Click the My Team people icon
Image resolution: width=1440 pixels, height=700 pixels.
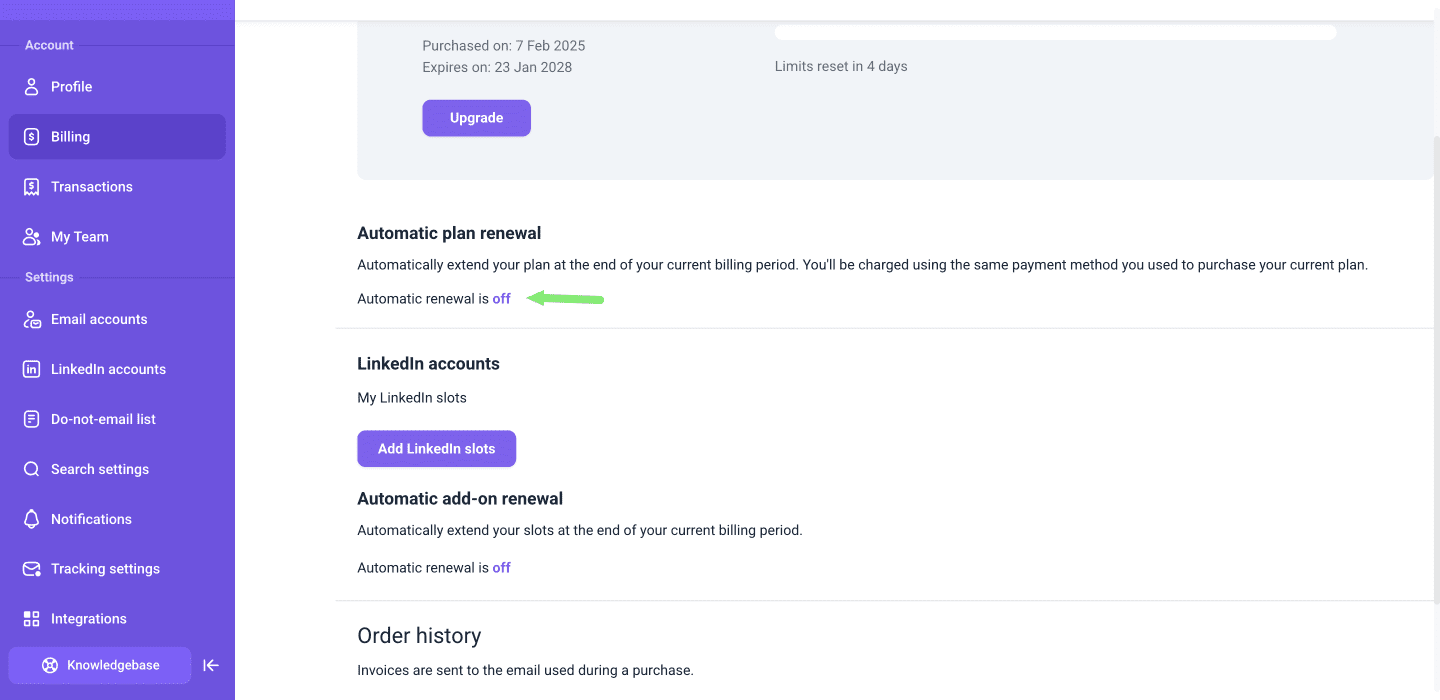31,237
